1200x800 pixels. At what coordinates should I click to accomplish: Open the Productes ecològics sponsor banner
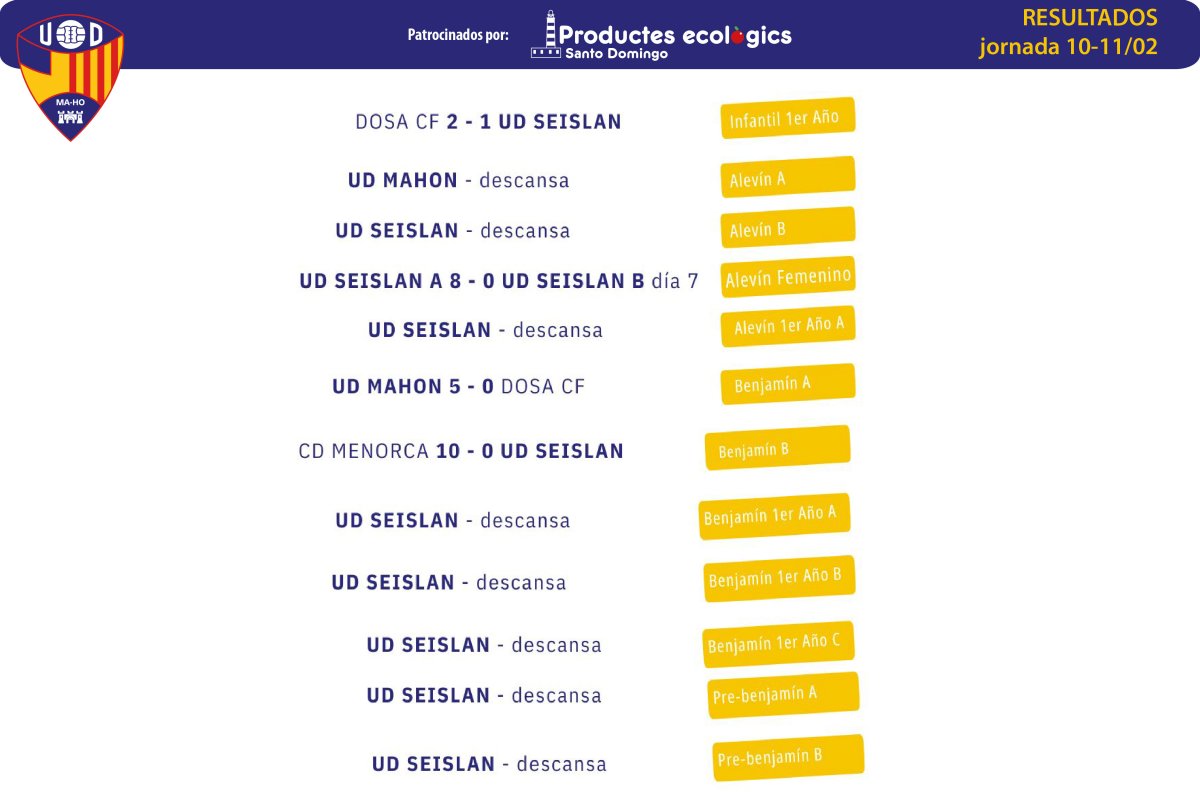661,35
